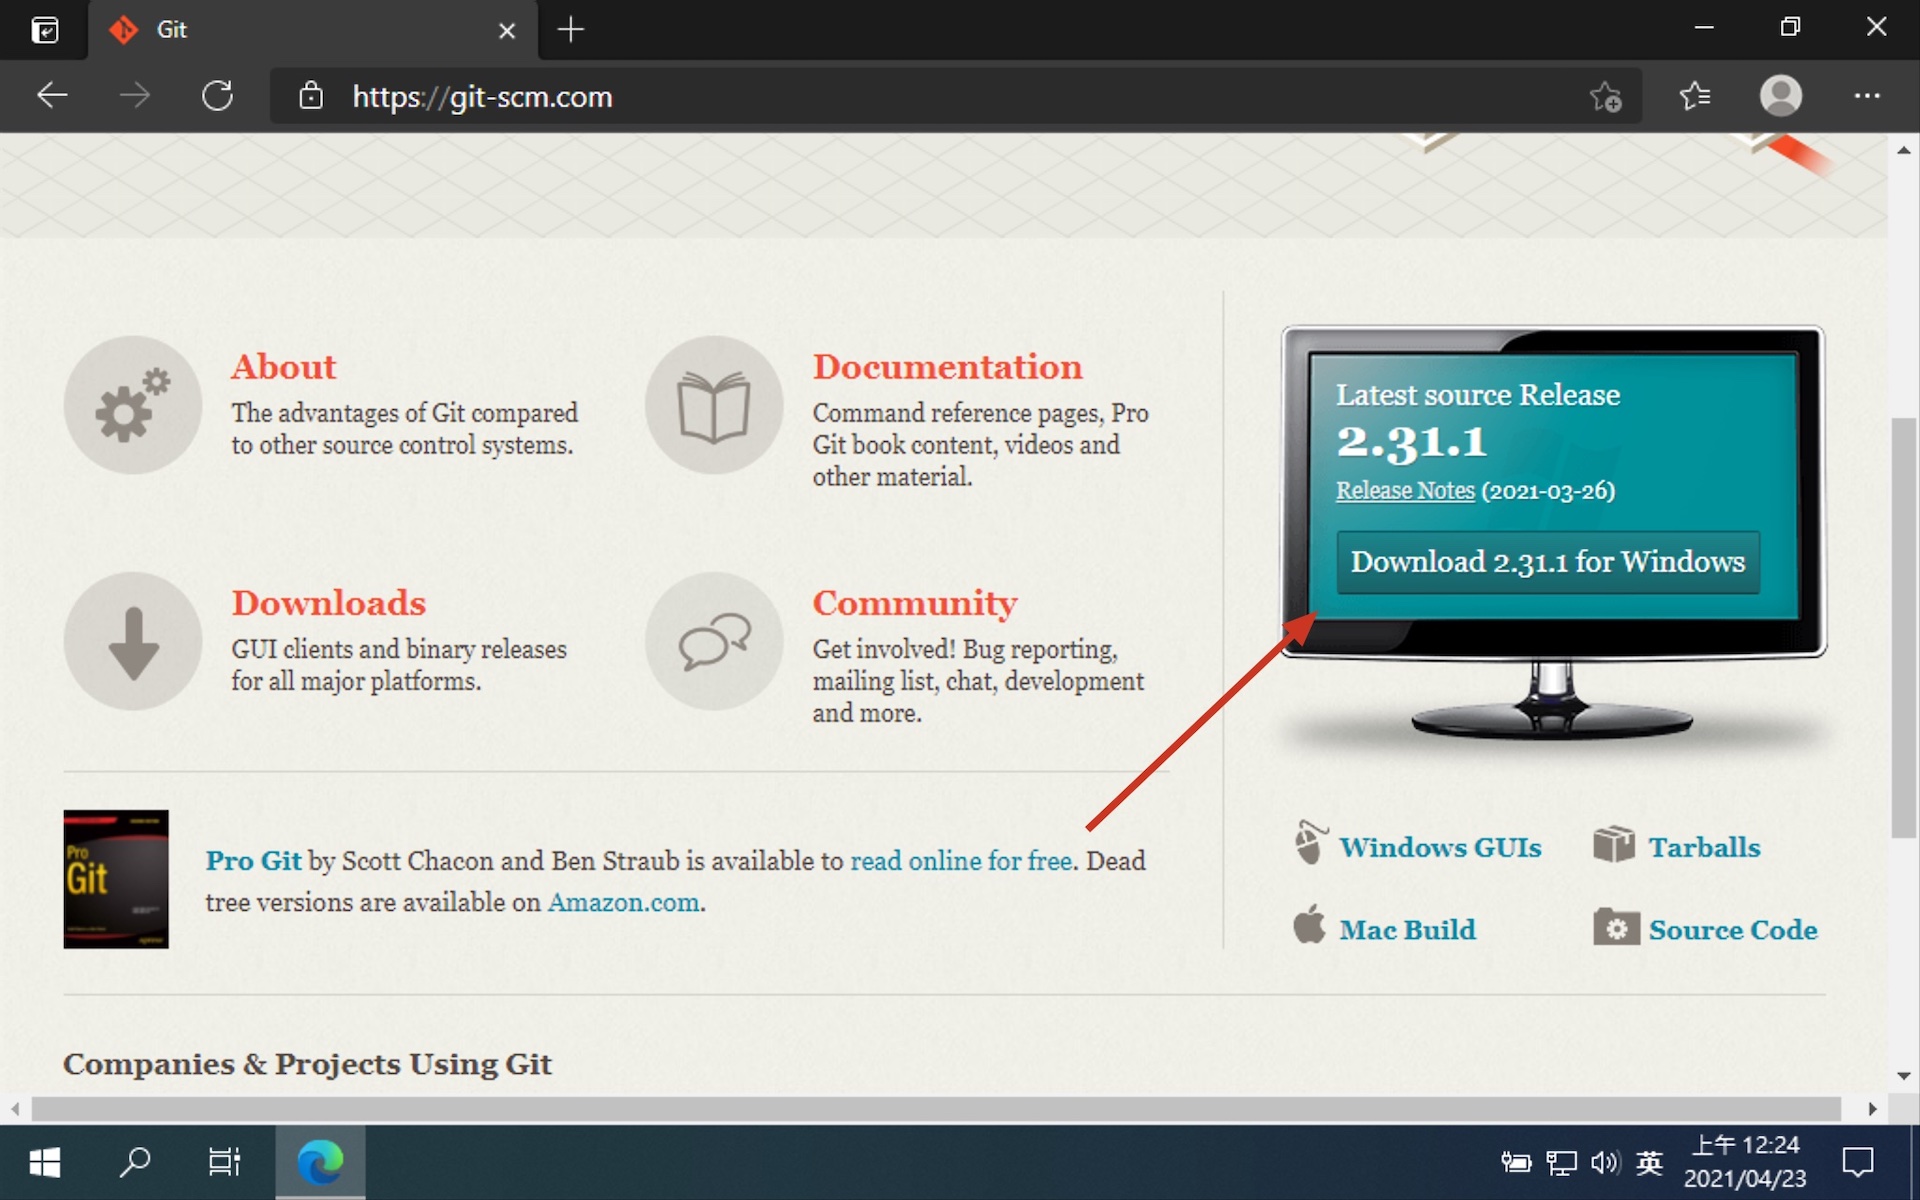
Task: Click the vertical scrollbar up arrow
Action: pyautogui.click(x=1904, y=150)
